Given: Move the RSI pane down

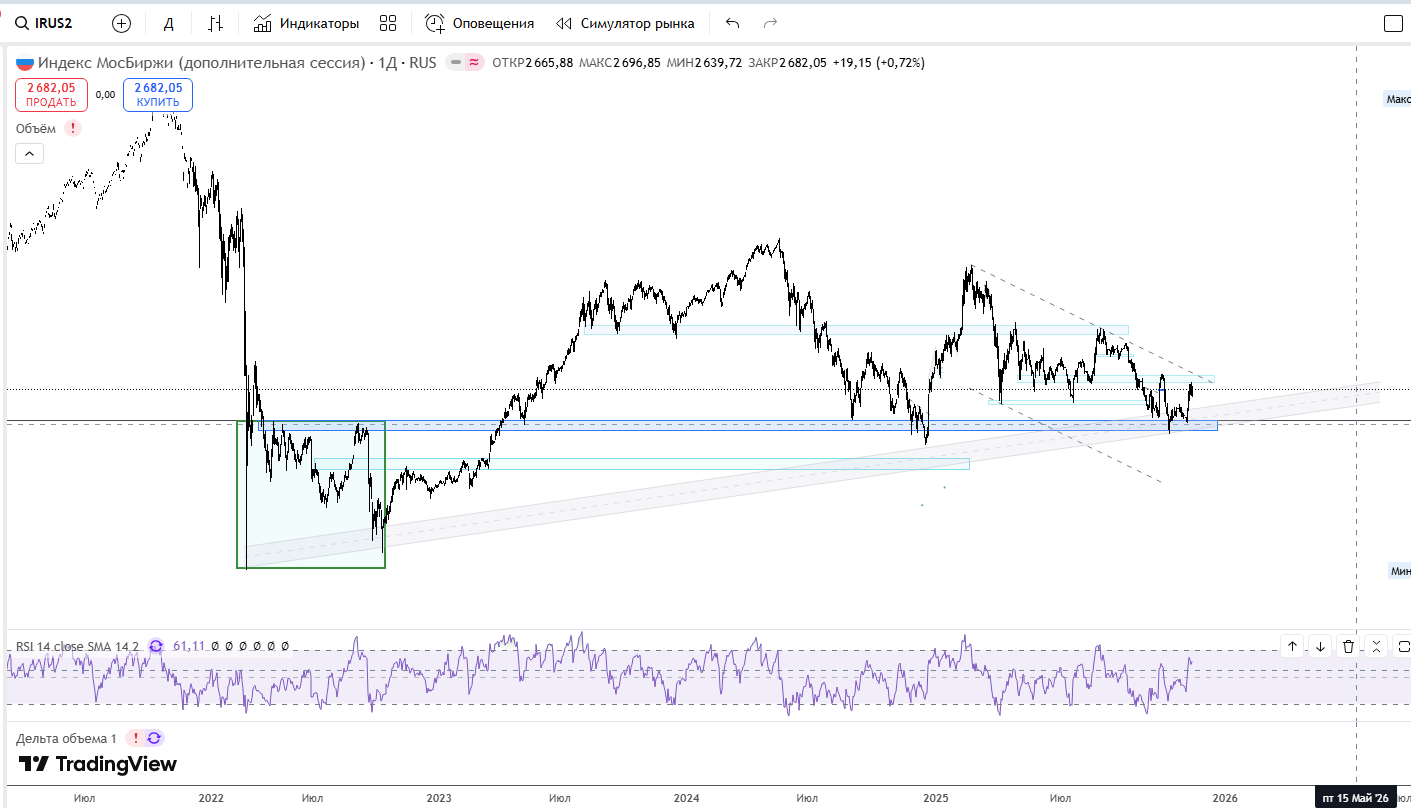Looking at the screenshot, I should click(x=1320, y=646).
